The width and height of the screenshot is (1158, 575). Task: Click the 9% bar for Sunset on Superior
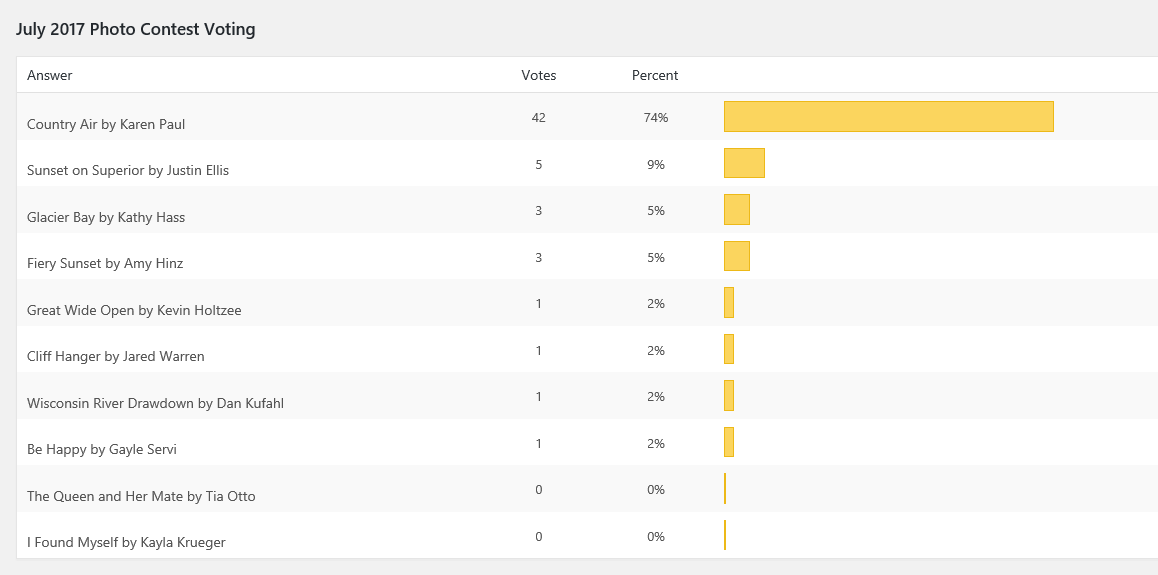pos(744,163)
